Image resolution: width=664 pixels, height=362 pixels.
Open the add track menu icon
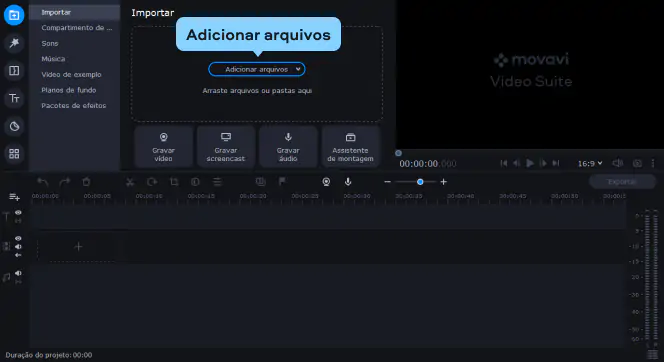(14, 197)
